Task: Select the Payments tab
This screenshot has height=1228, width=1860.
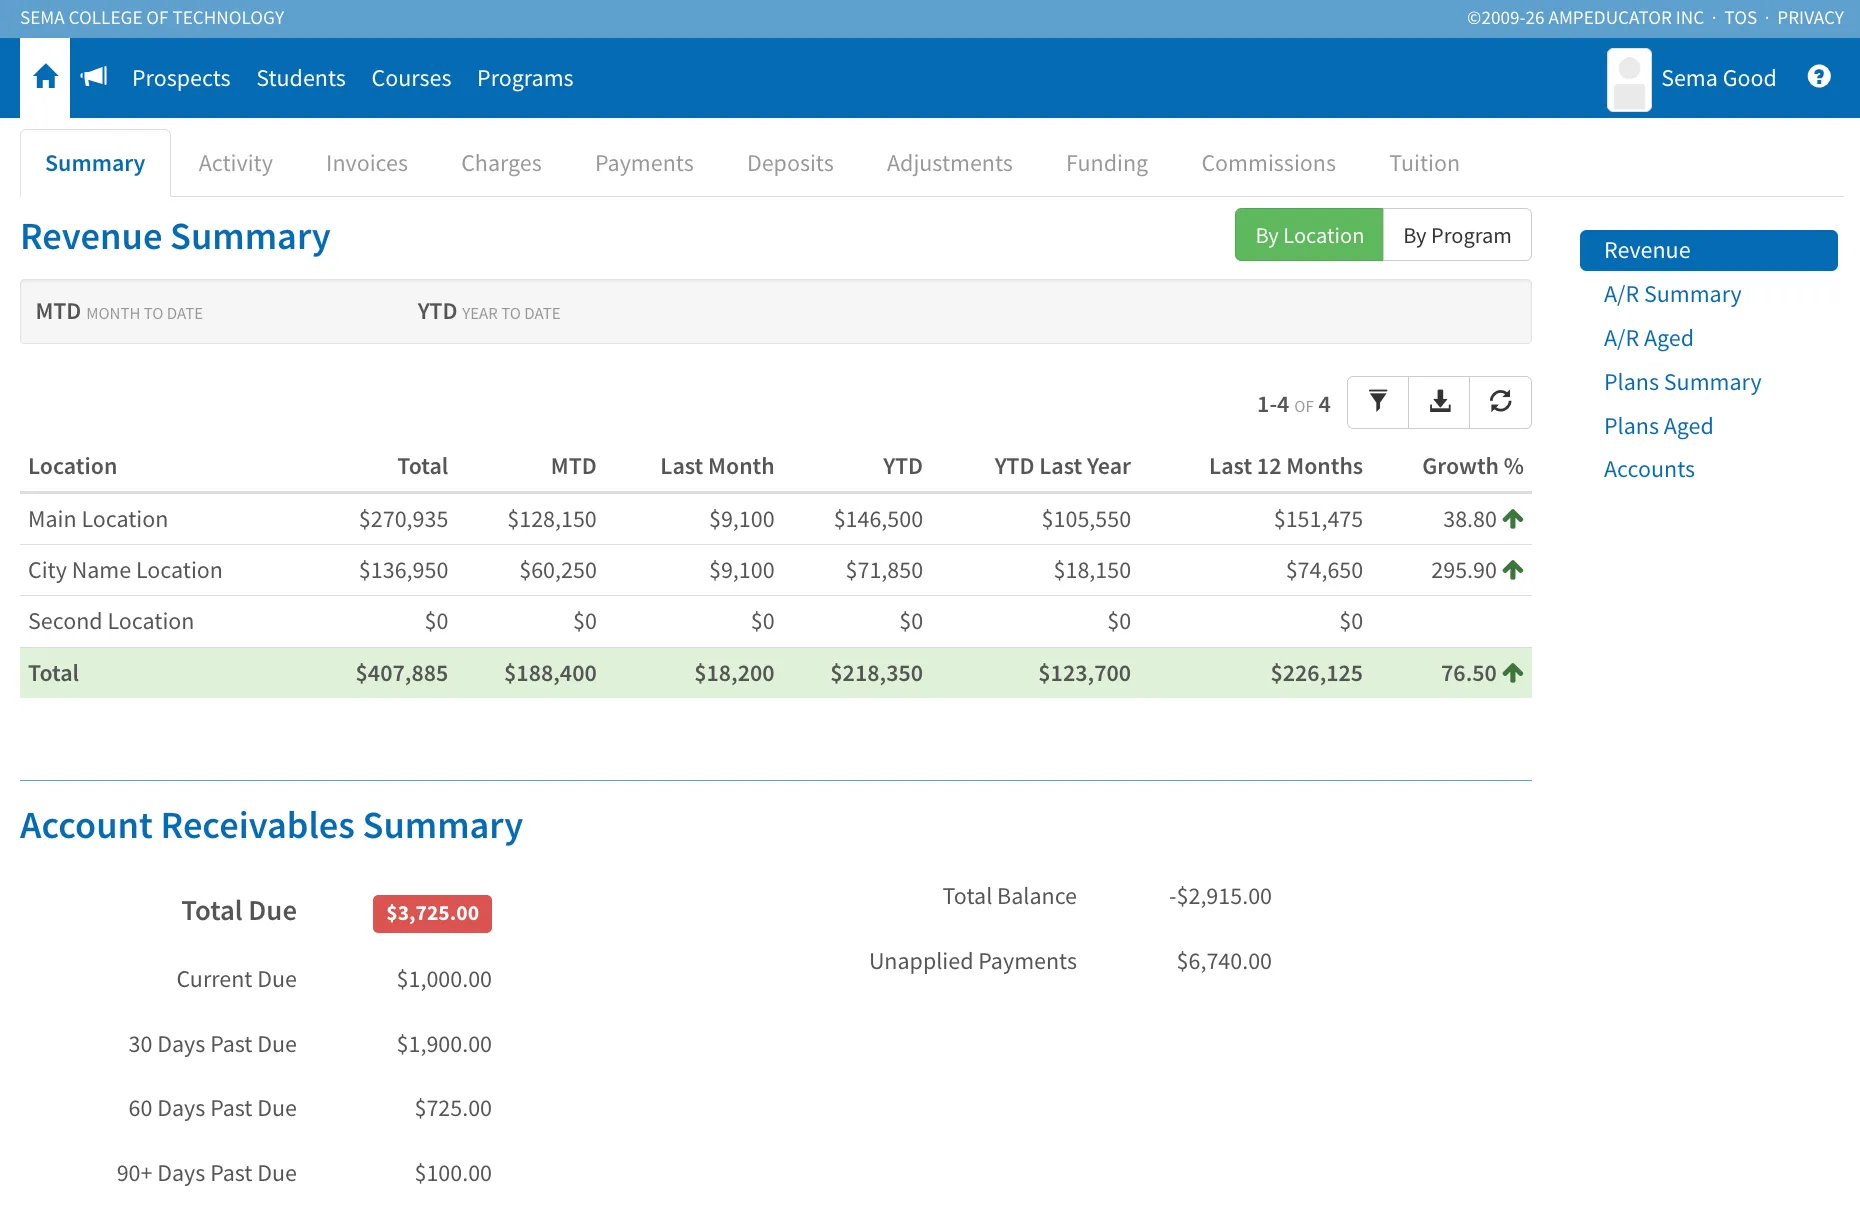Action: coord(644,163)
